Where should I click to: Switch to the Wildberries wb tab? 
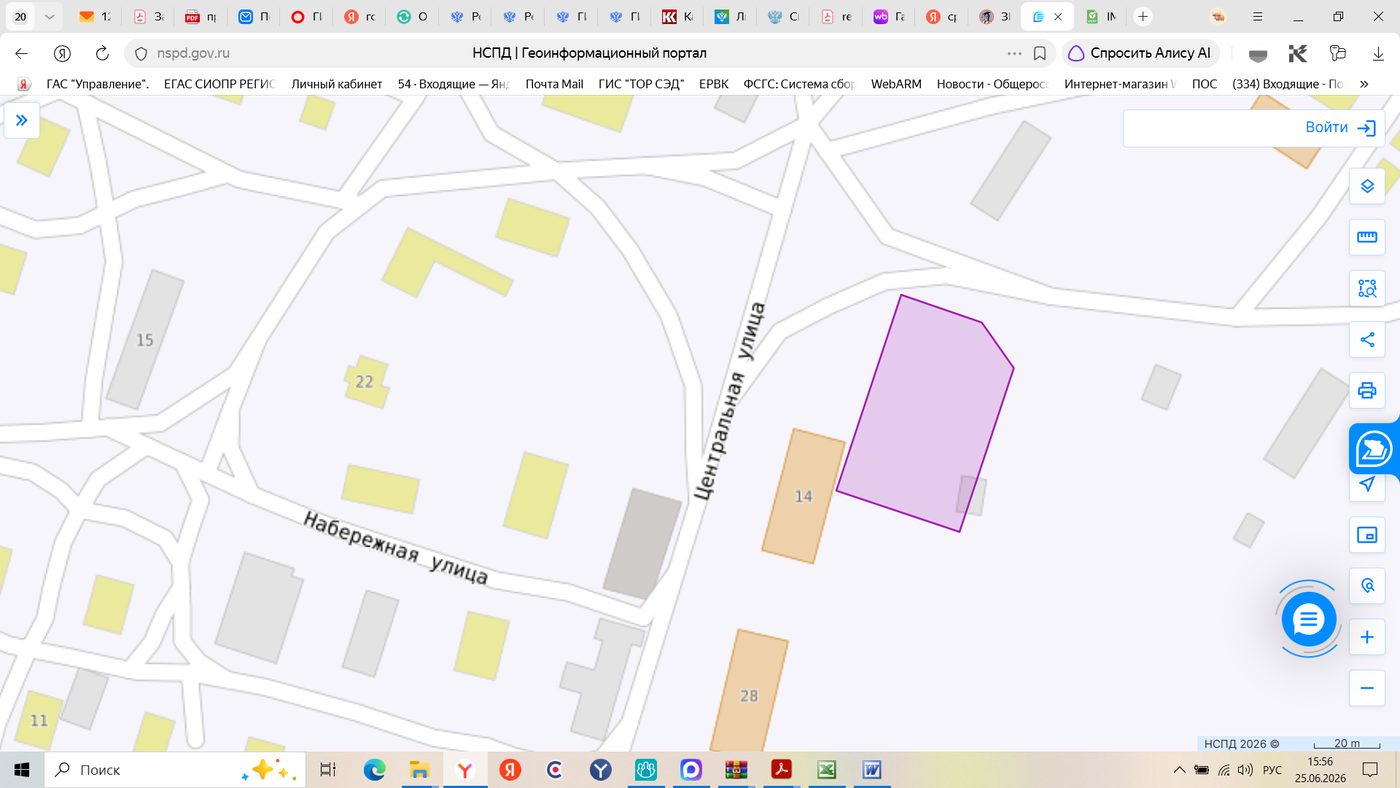pyautogui.click(x=888, y=17)
